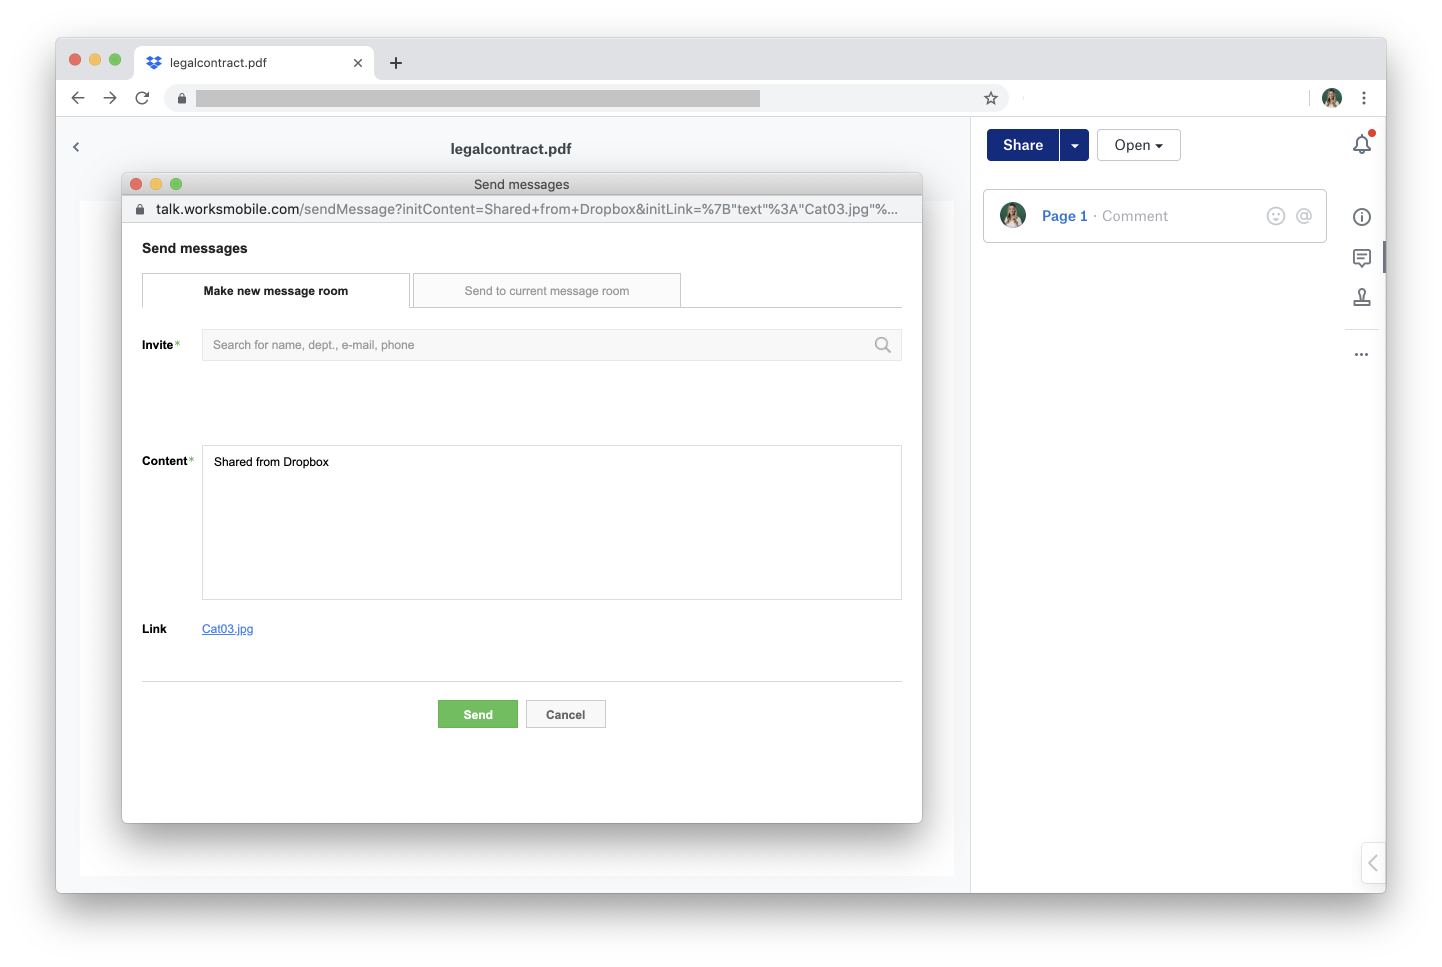Click the search magnifier in the Invite field
This screenshot has height=967, width=1442.
coord(882,345)
